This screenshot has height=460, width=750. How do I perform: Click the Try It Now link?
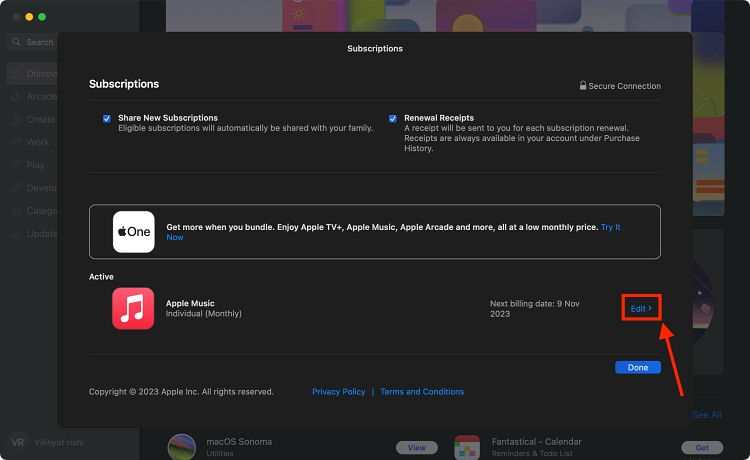pyautogui.click(x=610, y=227)
